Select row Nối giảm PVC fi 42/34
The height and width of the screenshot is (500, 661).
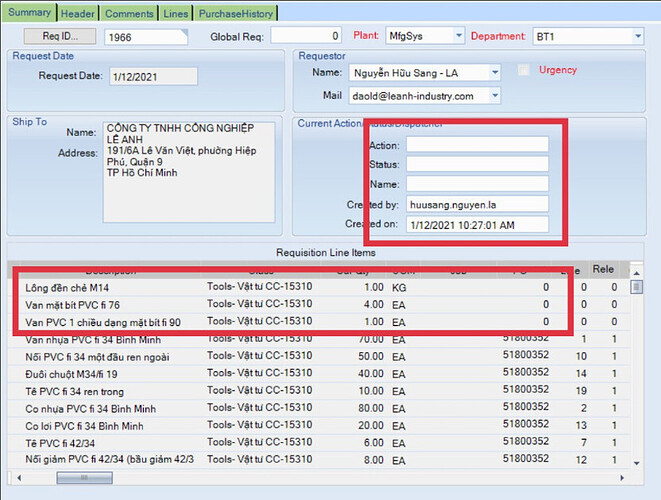coord(318,460)
